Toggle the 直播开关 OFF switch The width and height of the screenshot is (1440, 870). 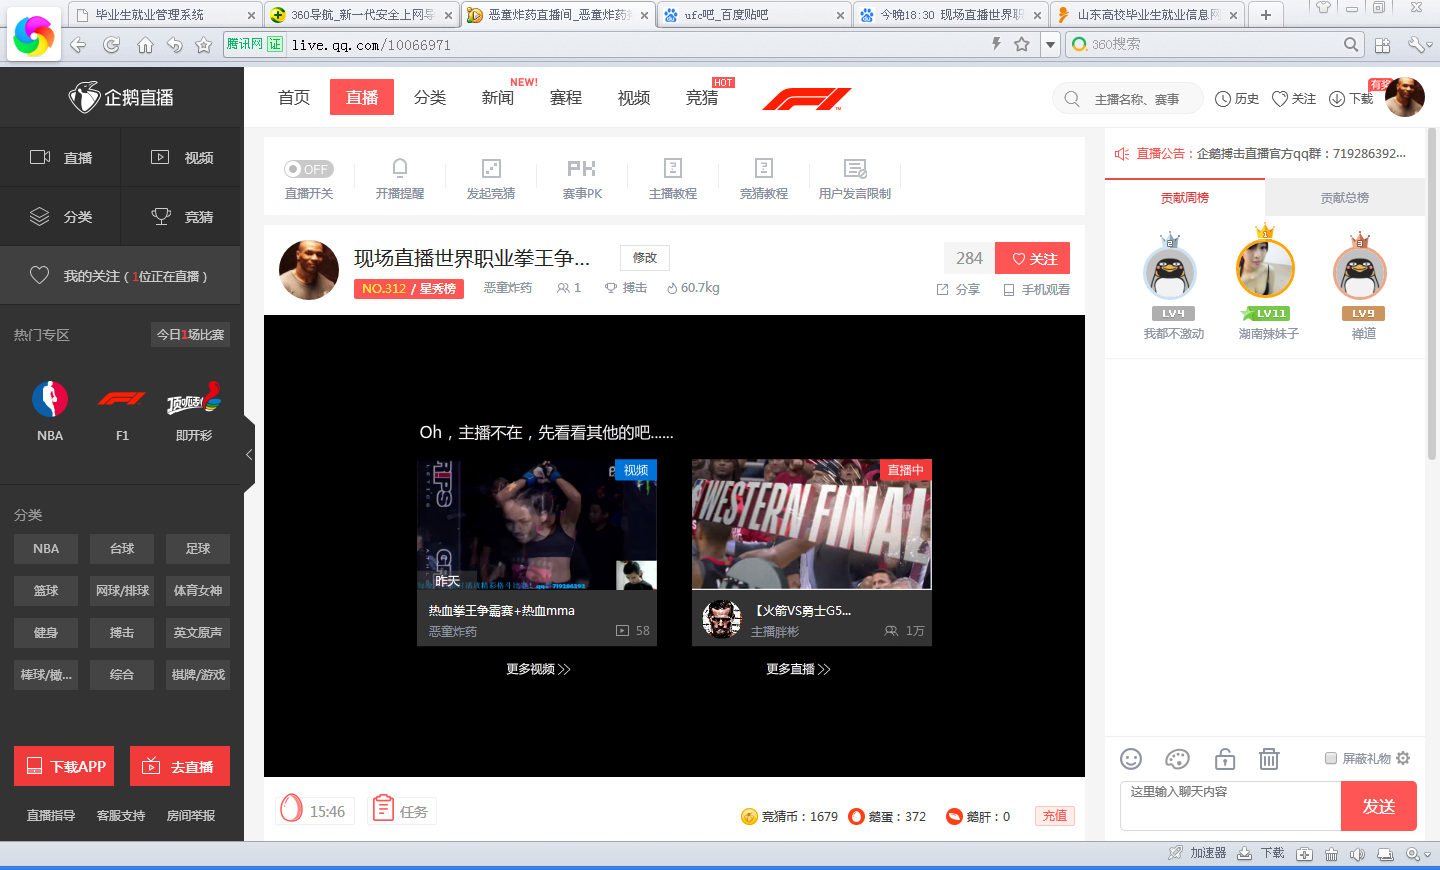point(308,169)
